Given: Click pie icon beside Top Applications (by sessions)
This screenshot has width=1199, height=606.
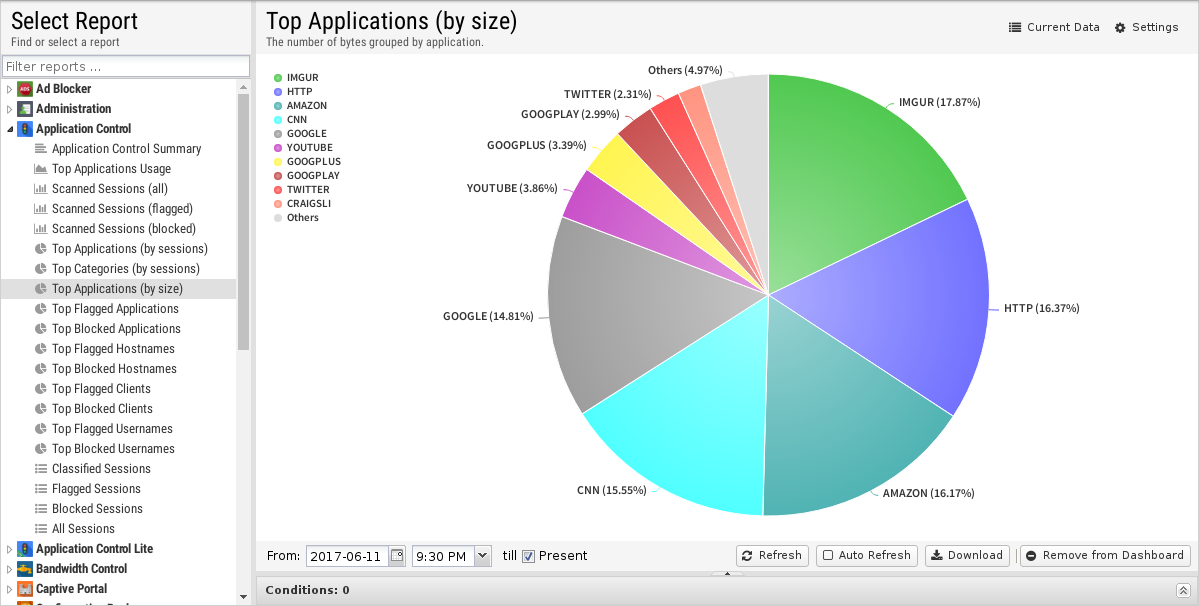Looking at the screenshot, I should 41,248.
